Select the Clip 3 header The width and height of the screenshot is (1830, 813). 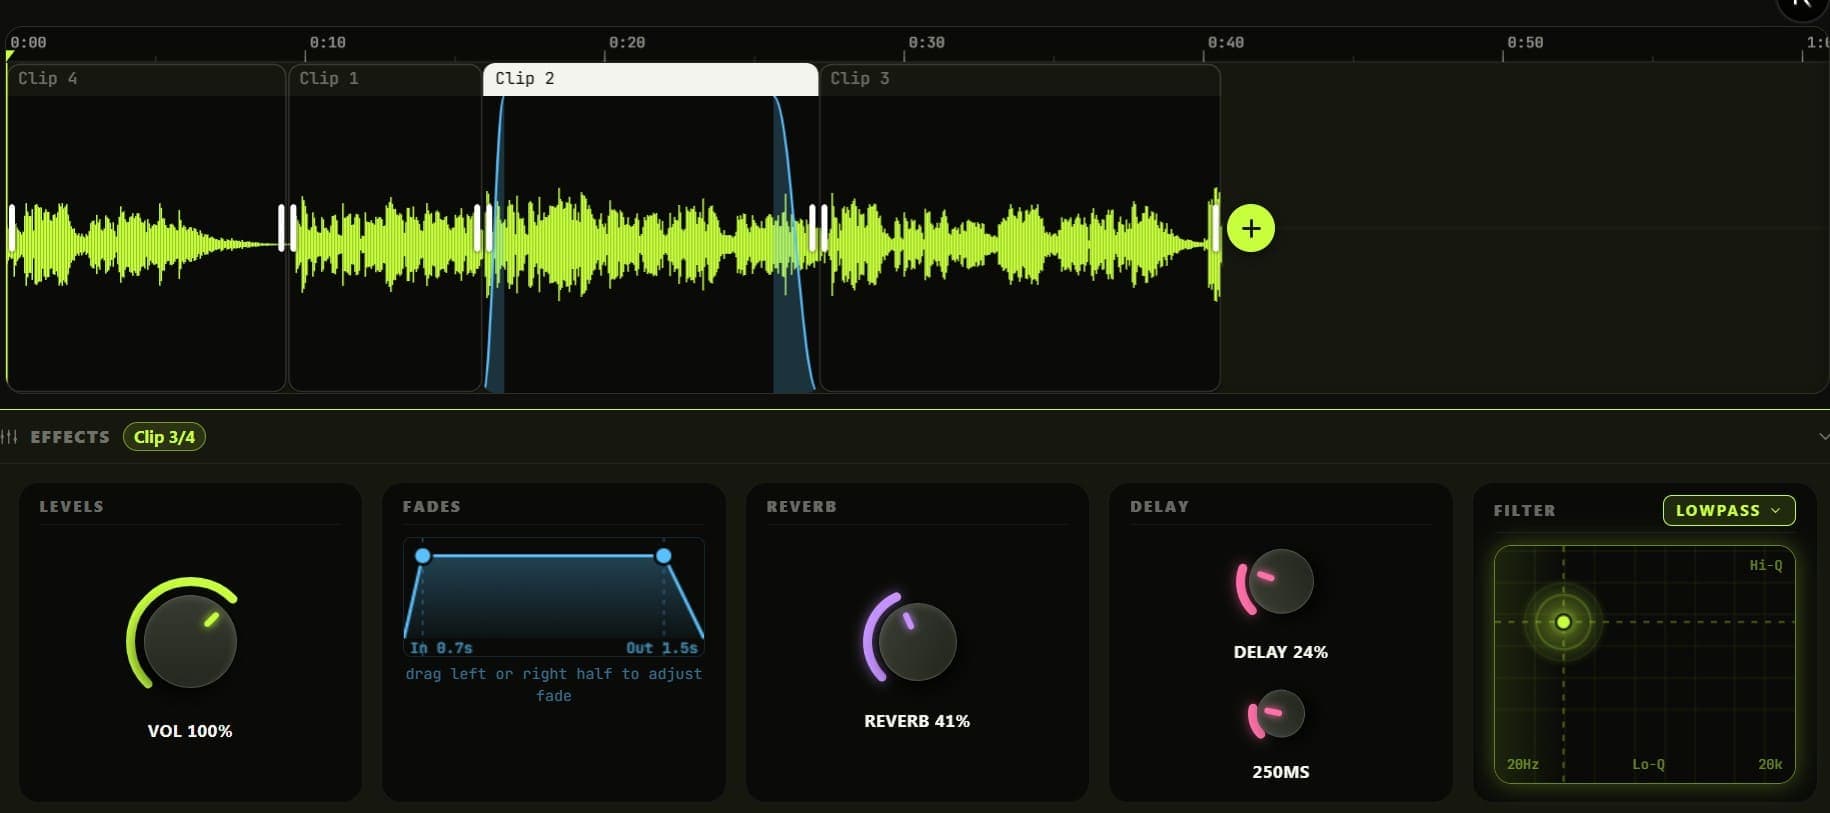click(1019, 79)
